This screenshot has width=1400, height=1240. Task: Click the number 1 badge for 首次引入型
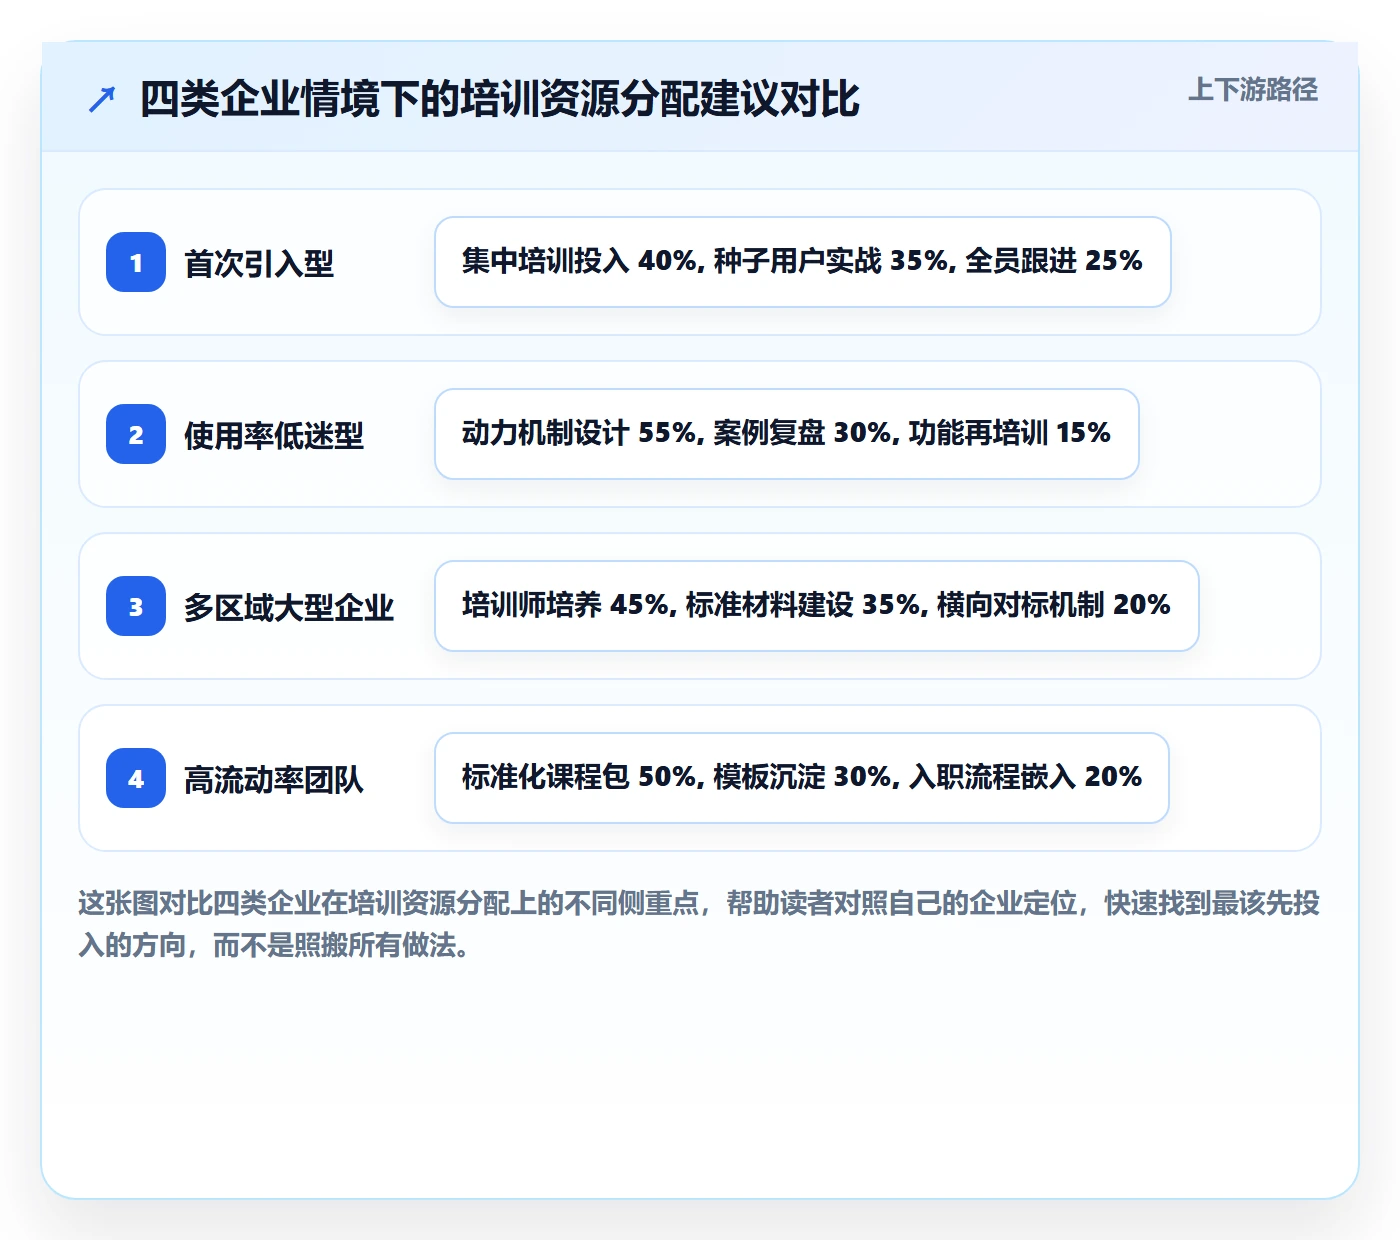tap(136, 262)
